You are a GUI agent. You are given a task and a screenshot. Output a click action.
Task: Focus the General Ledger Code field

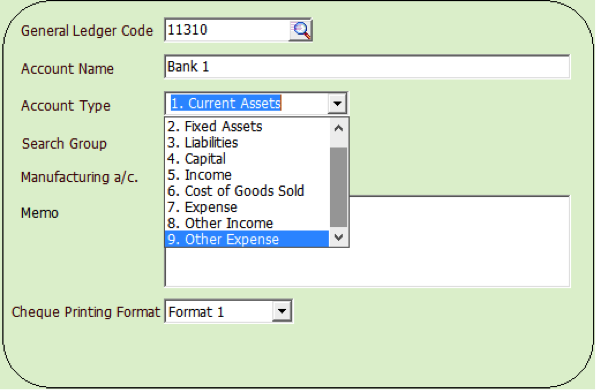(x=227, y=30)
